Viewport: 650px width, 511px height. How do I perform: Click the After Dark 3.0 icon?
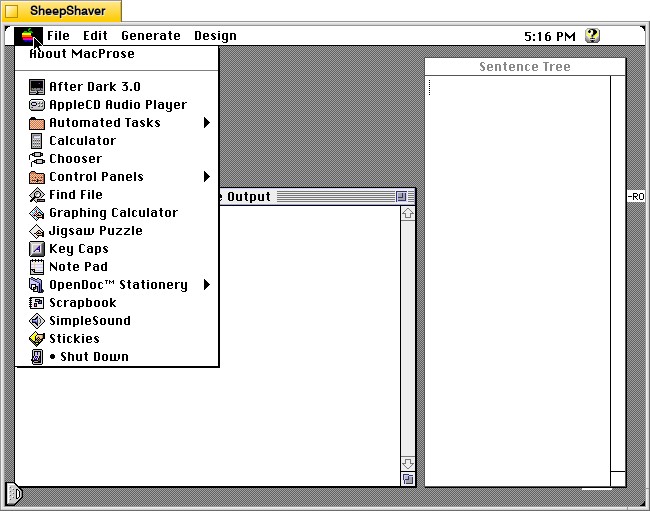point(36,87)
